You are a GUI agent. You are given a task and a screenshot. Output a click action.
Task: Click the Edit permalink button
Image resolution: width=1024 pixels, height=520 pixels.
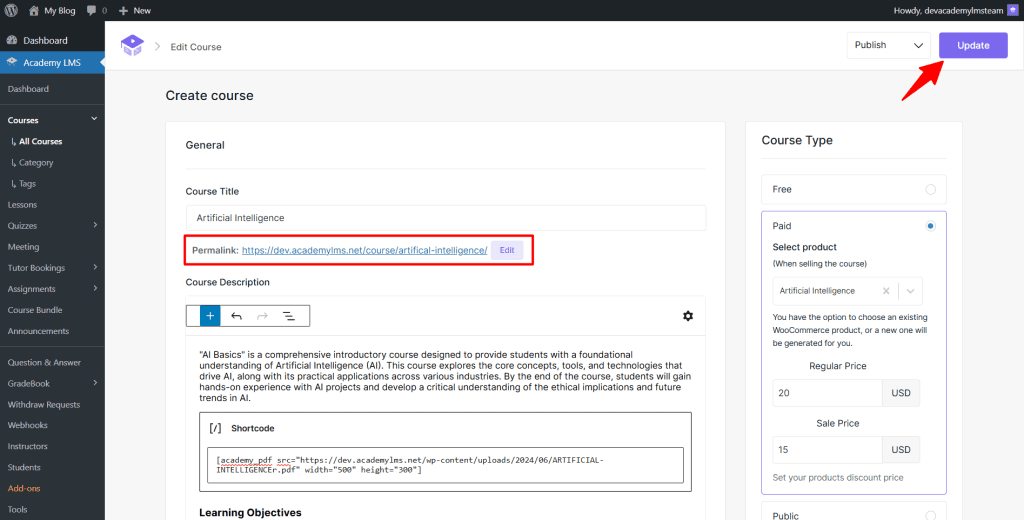pos(507,250)
